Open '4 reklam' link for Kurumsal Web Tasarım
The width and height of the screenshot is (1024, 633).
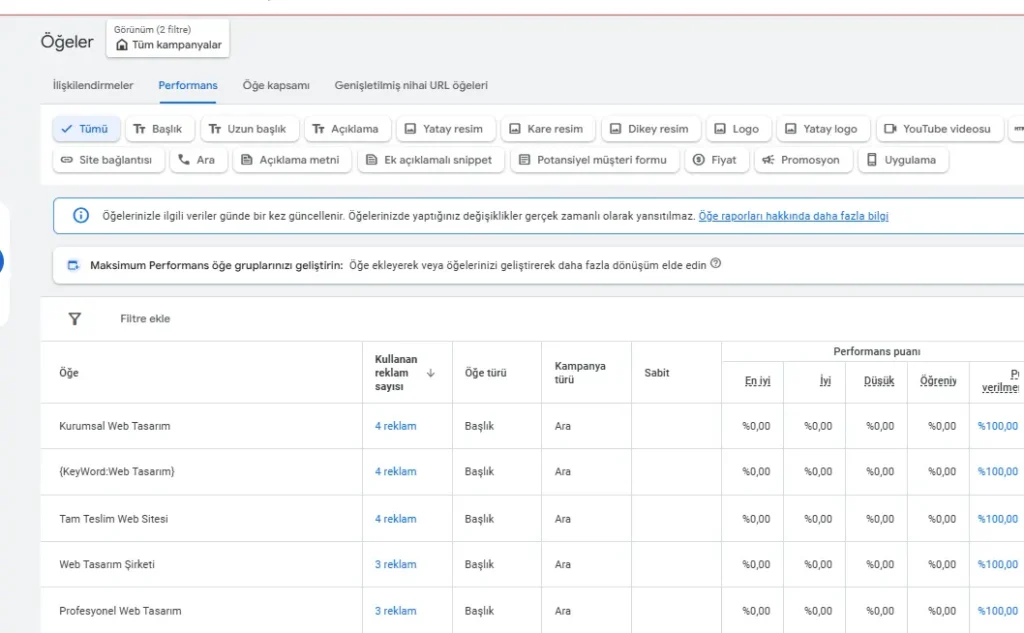tap(395, 426)
